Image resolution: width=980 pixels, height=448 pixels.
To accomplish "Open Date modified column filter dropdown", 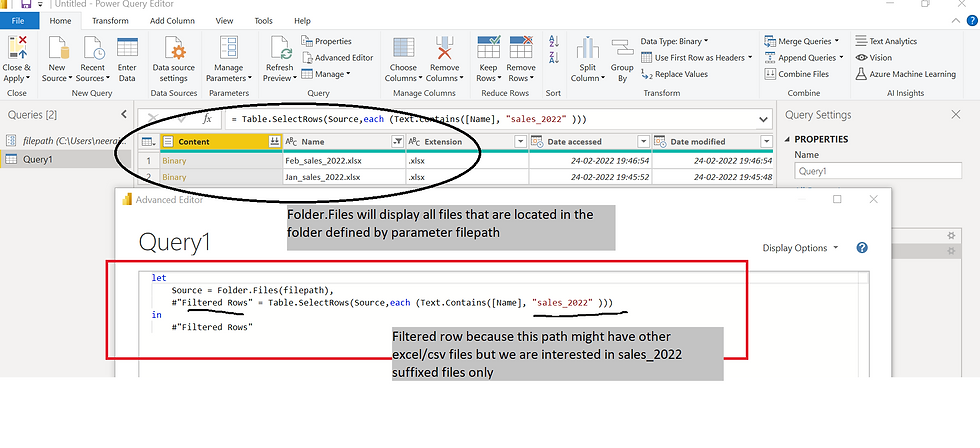I will point(766,142).
